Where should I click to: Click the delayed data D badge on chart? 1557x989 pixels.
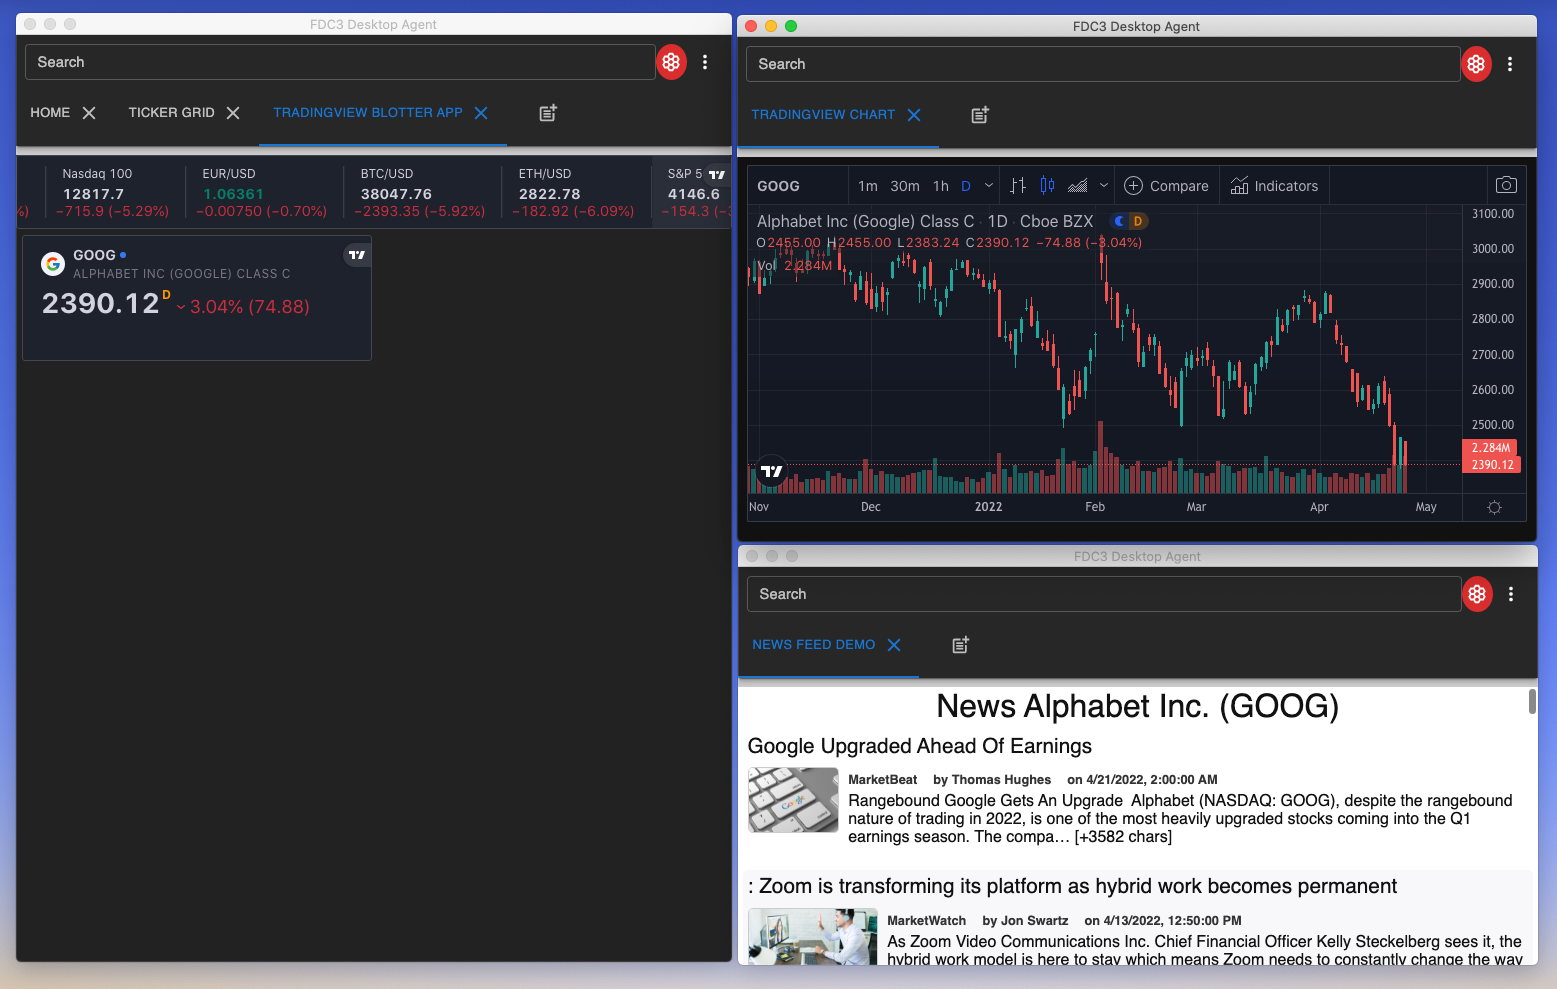pyautogui.click(x=1138, y=221)
